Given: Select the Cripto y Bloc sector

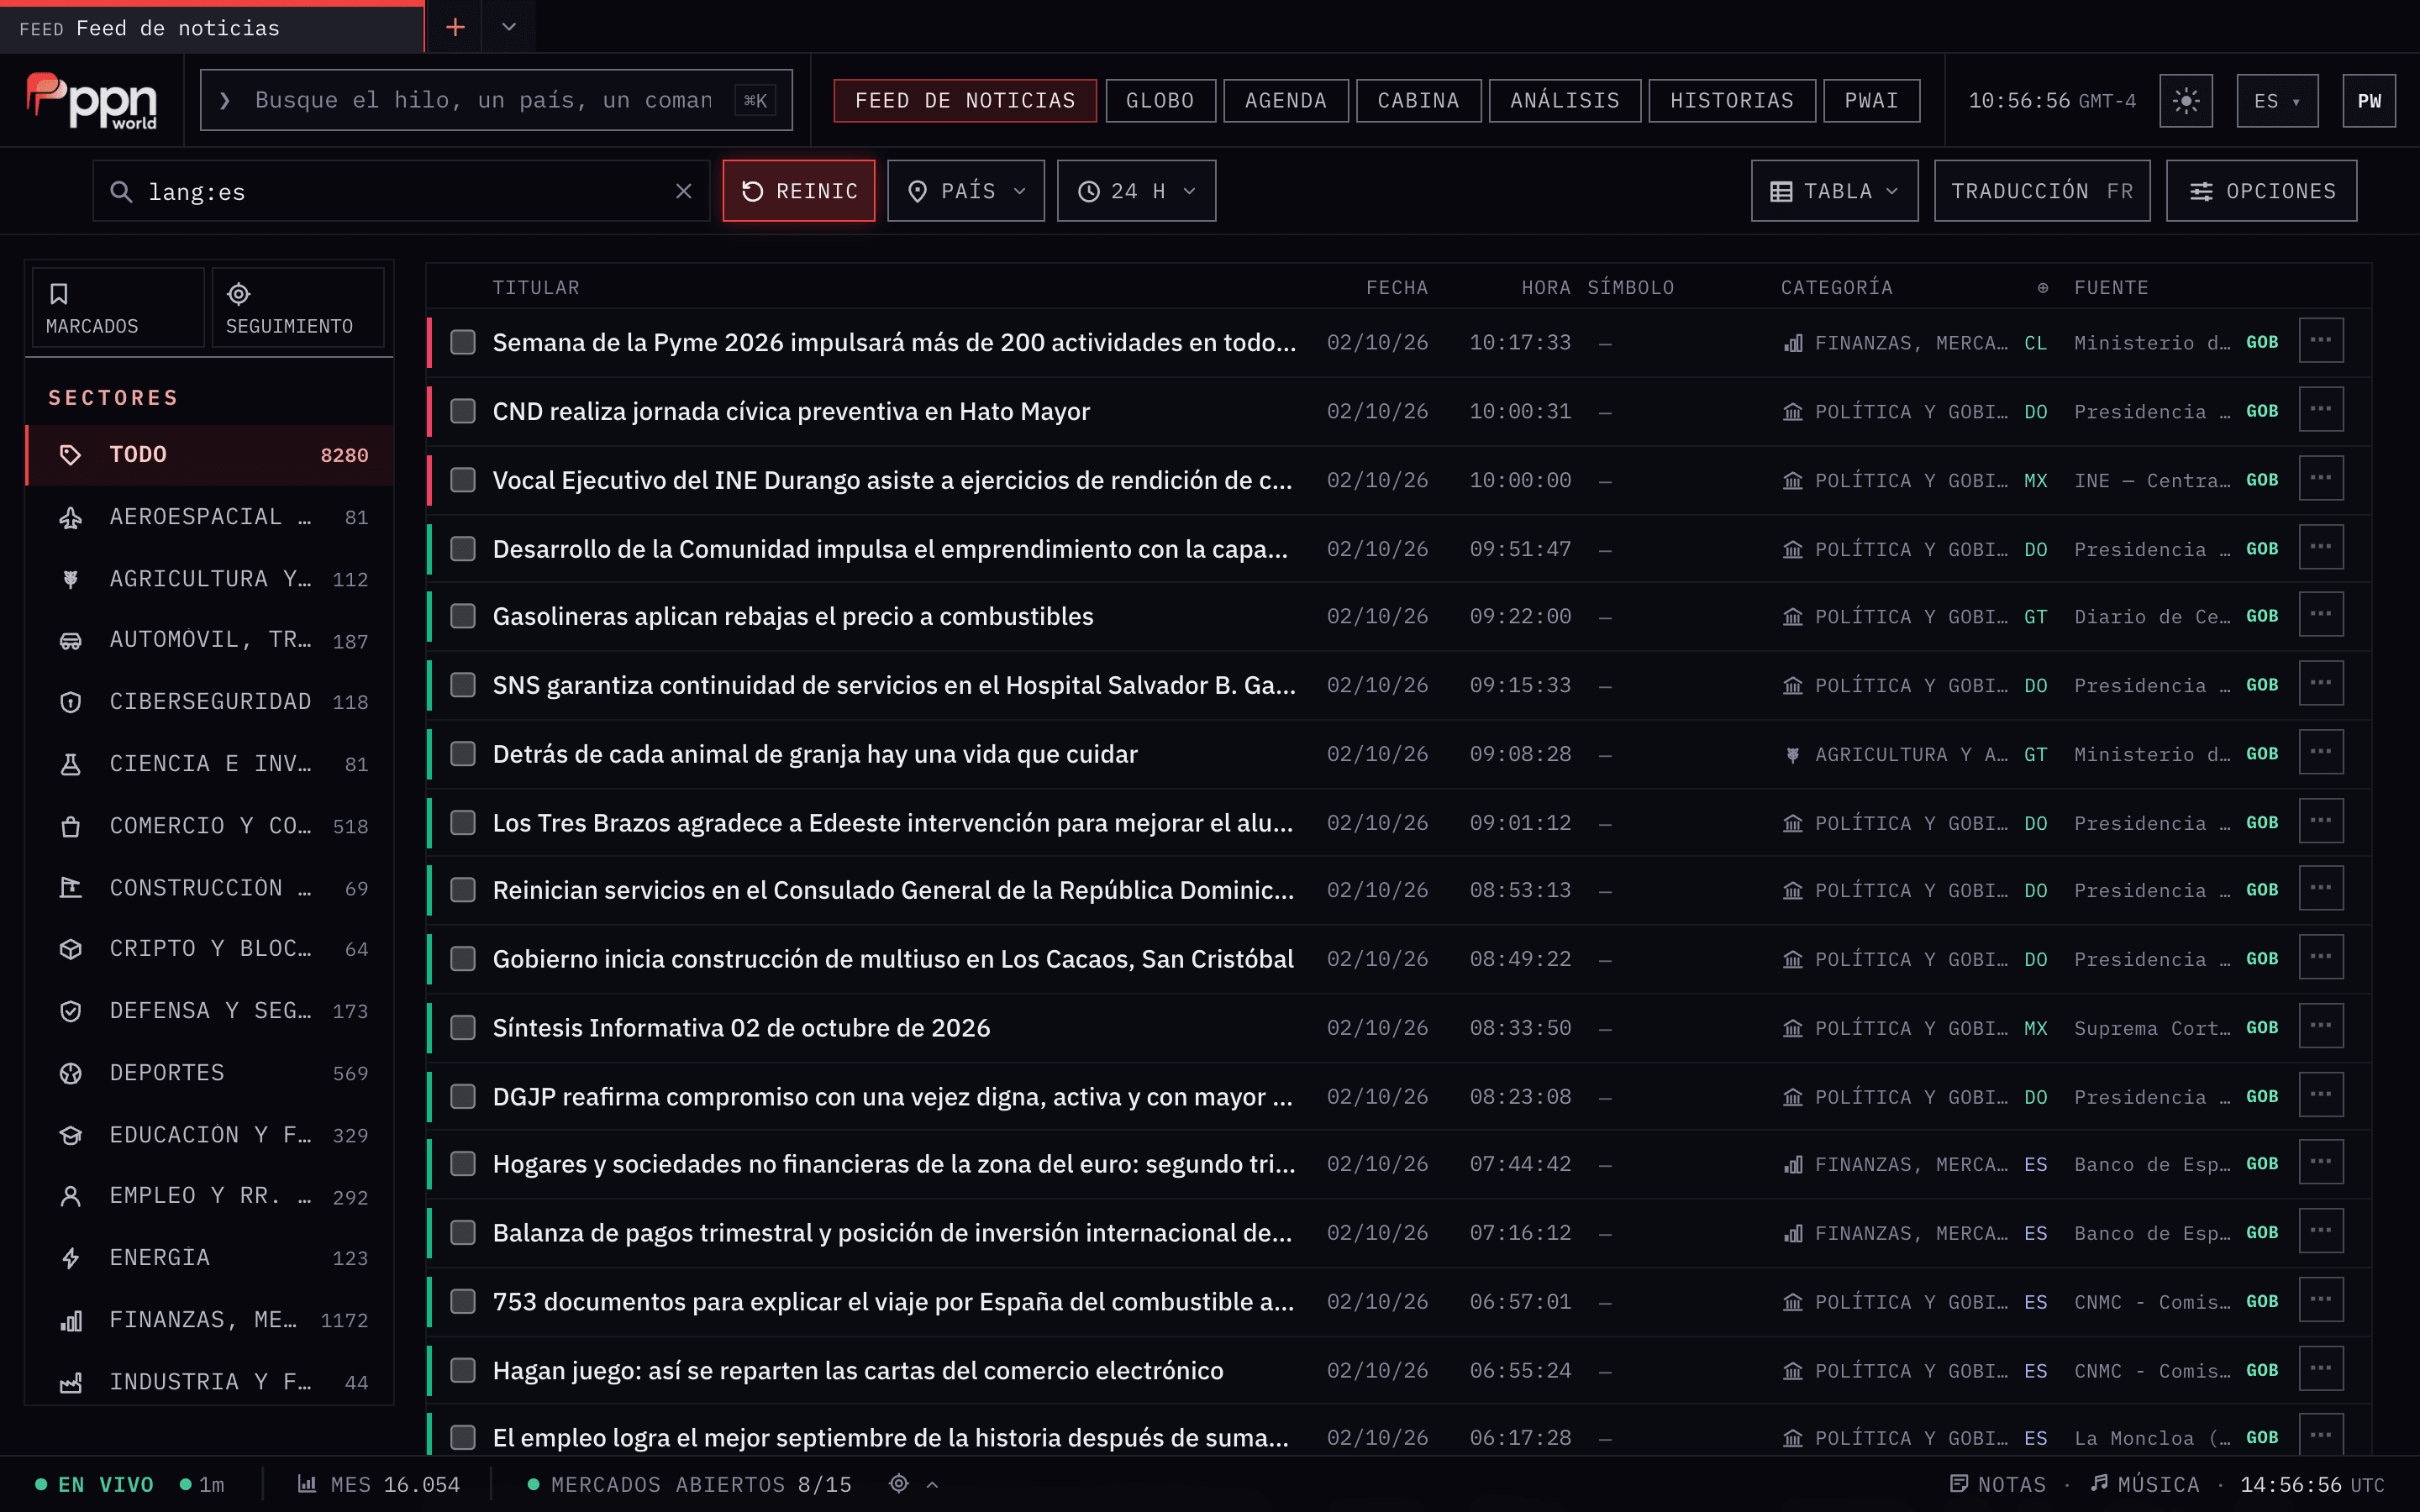Looking at the screenshot, I should (x=210, y=949).
